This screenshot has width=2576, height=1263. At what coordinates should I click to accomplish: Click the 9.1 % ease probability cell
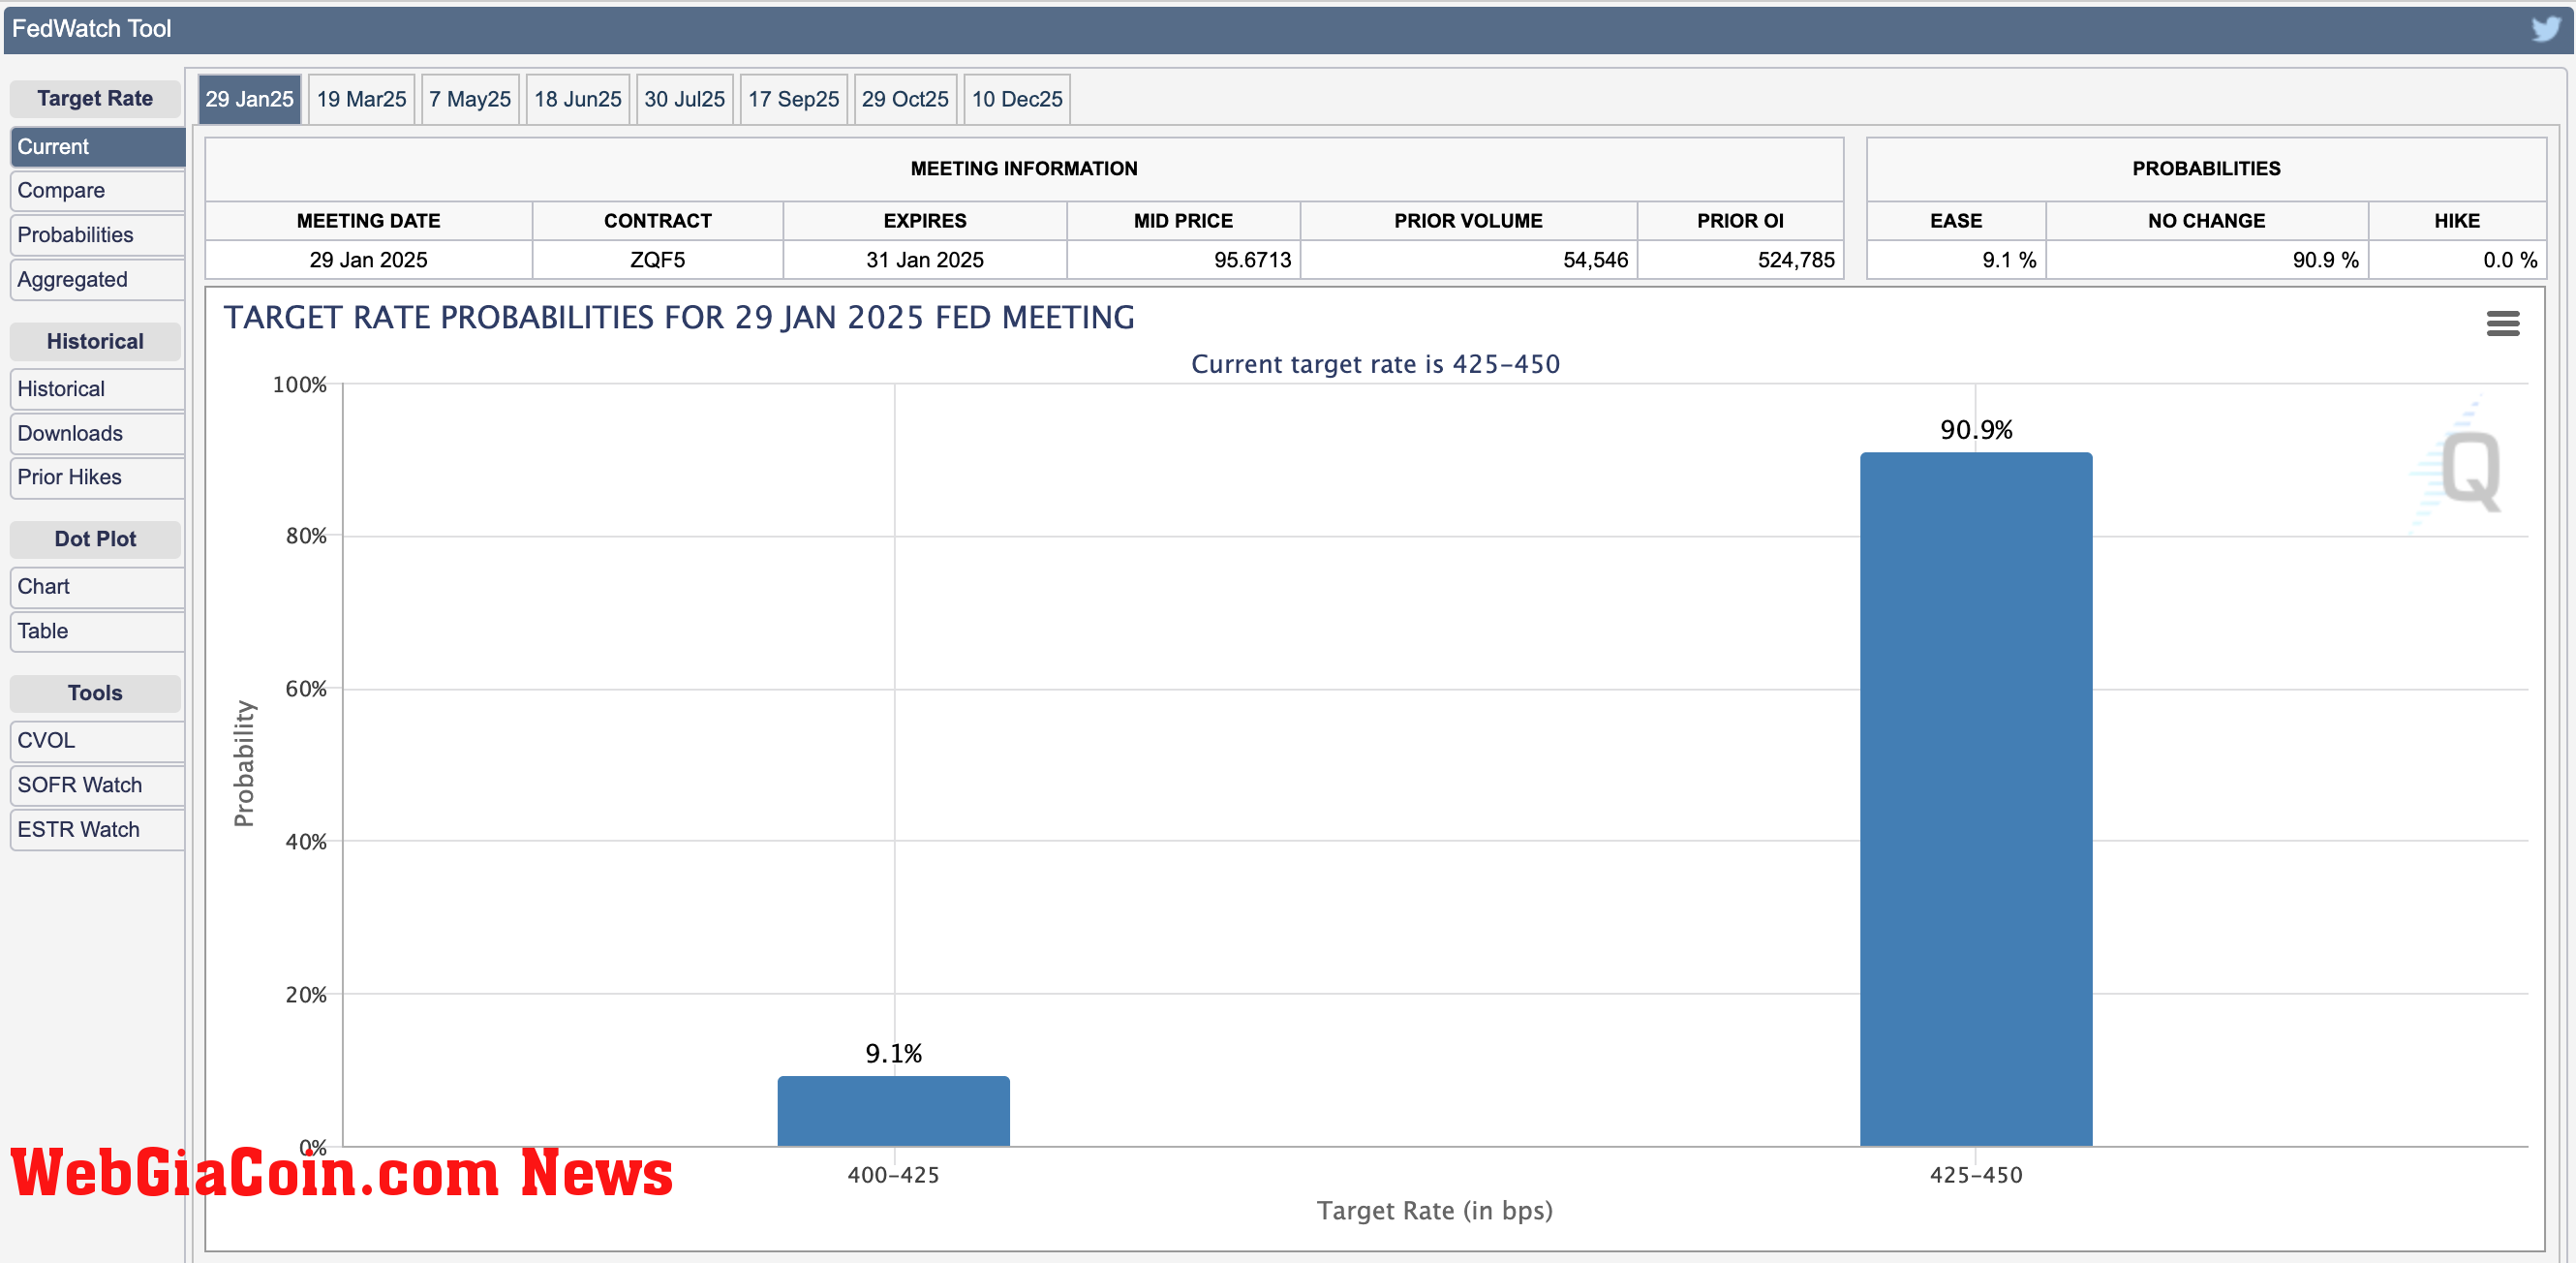tap(1956, 260)
